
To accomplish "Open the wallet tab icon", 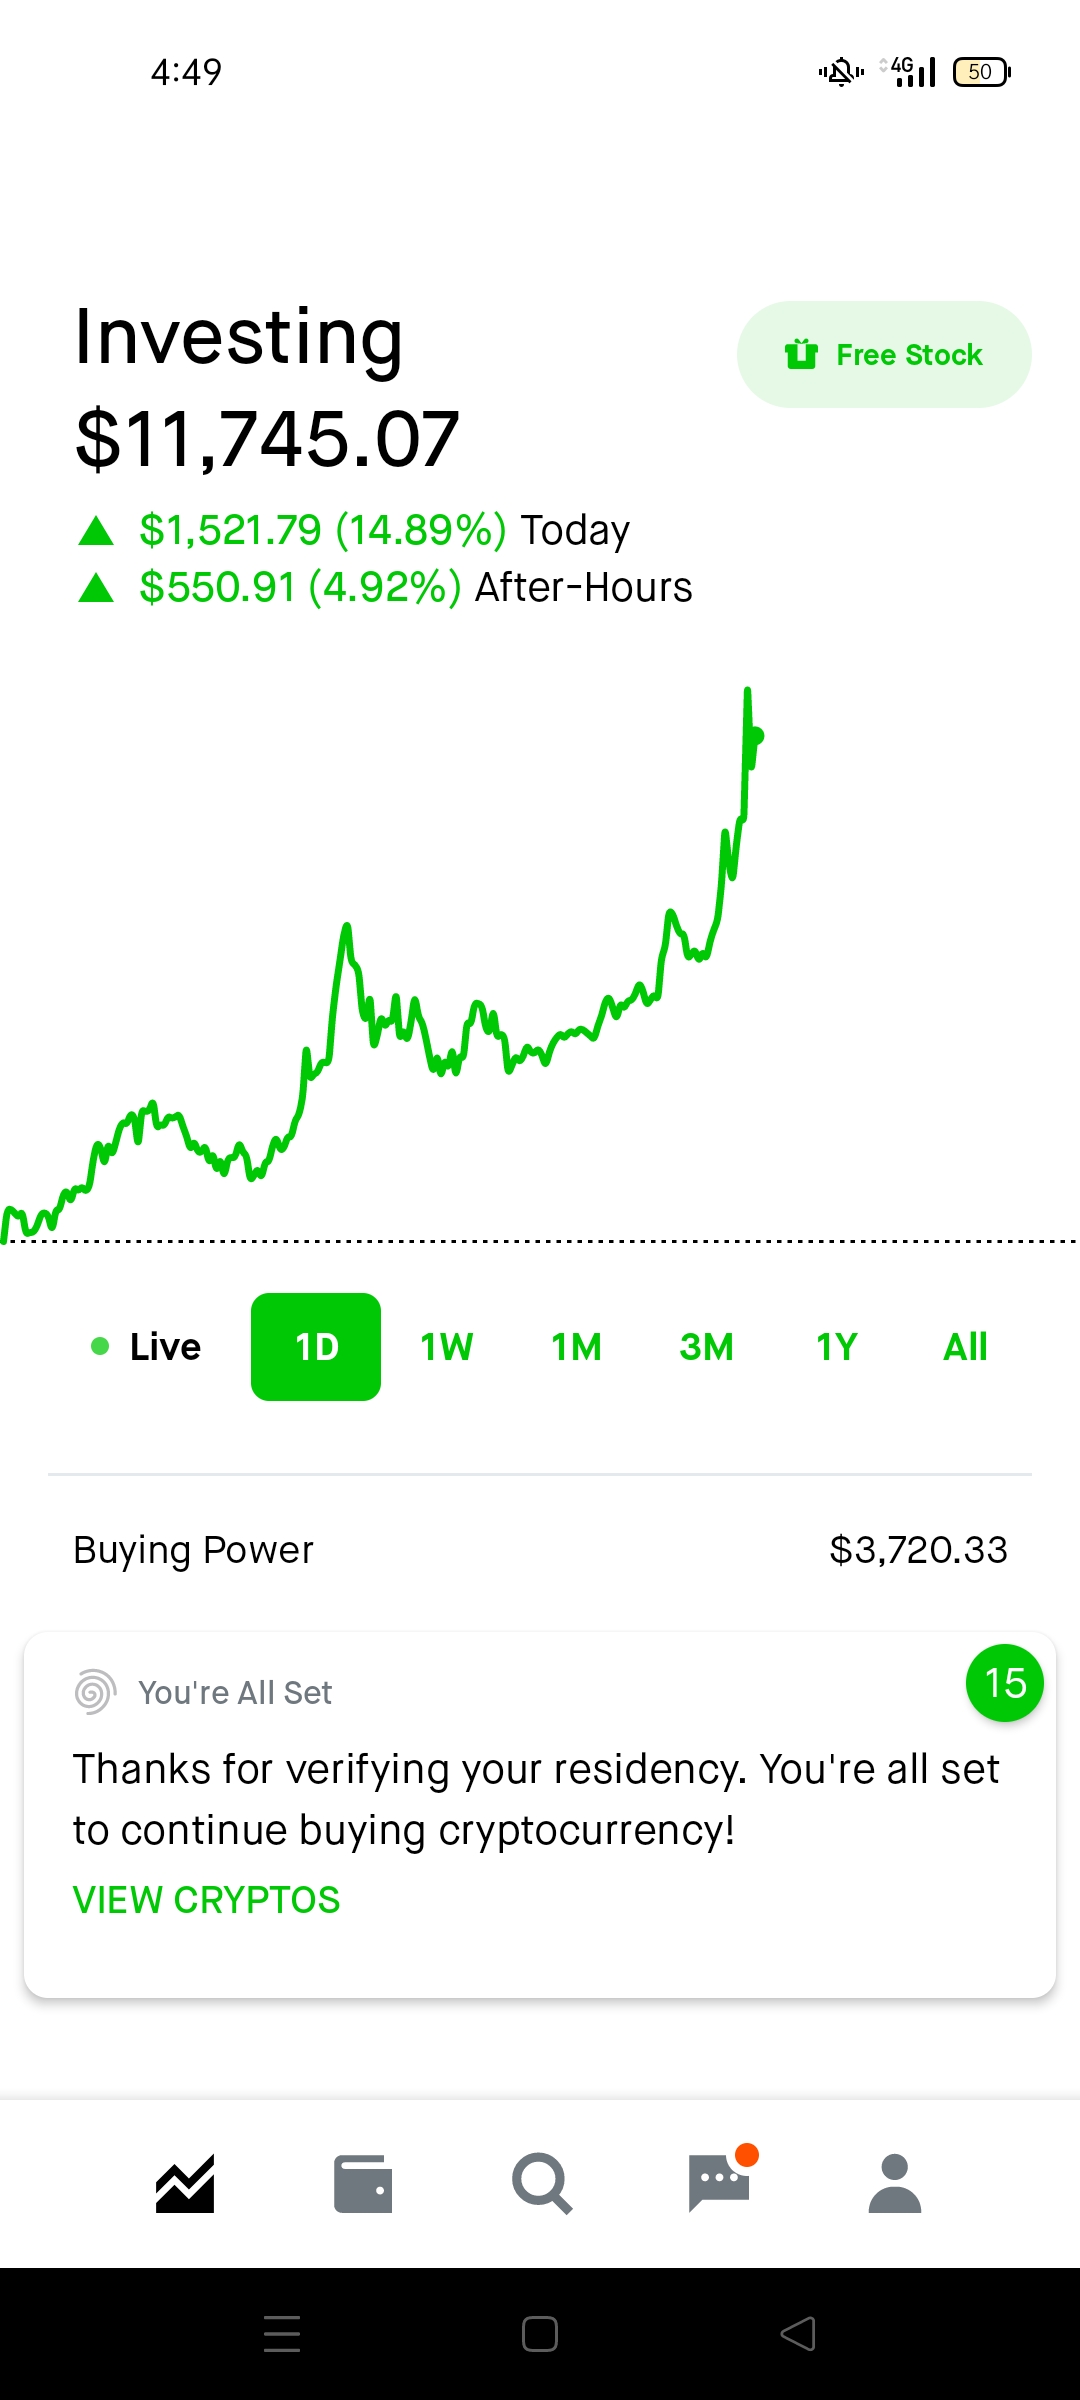I will tap(362, 2183).
